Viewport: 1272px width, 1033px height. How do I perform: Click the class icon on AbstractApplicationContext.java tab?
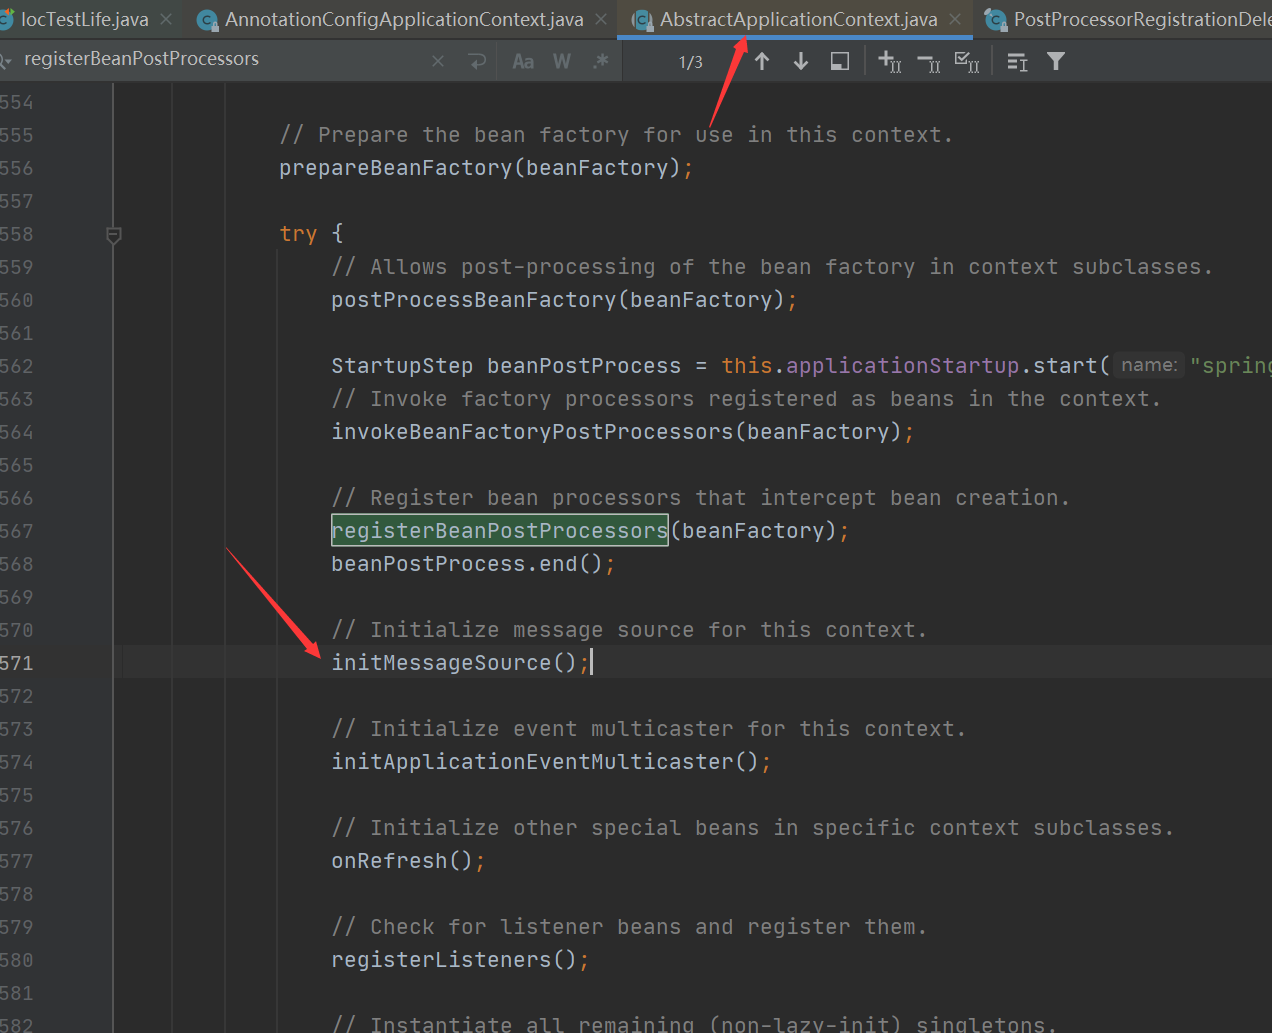tap(642, 19)
